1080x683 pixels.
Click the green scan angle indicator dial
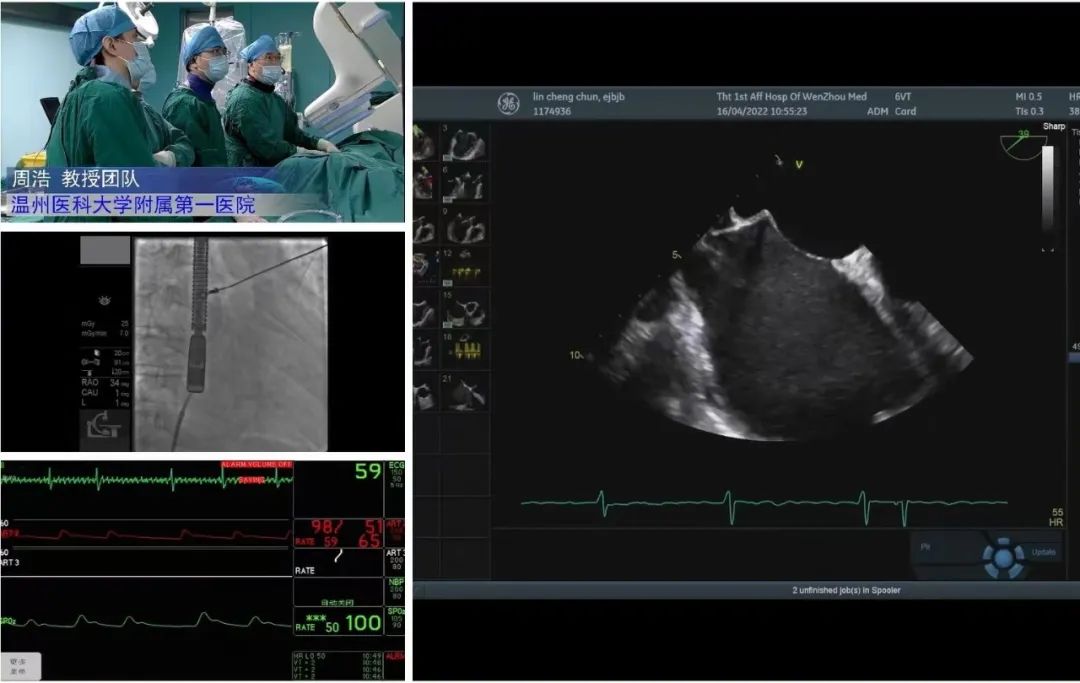pyautogui.click(x=1023, y=146)
